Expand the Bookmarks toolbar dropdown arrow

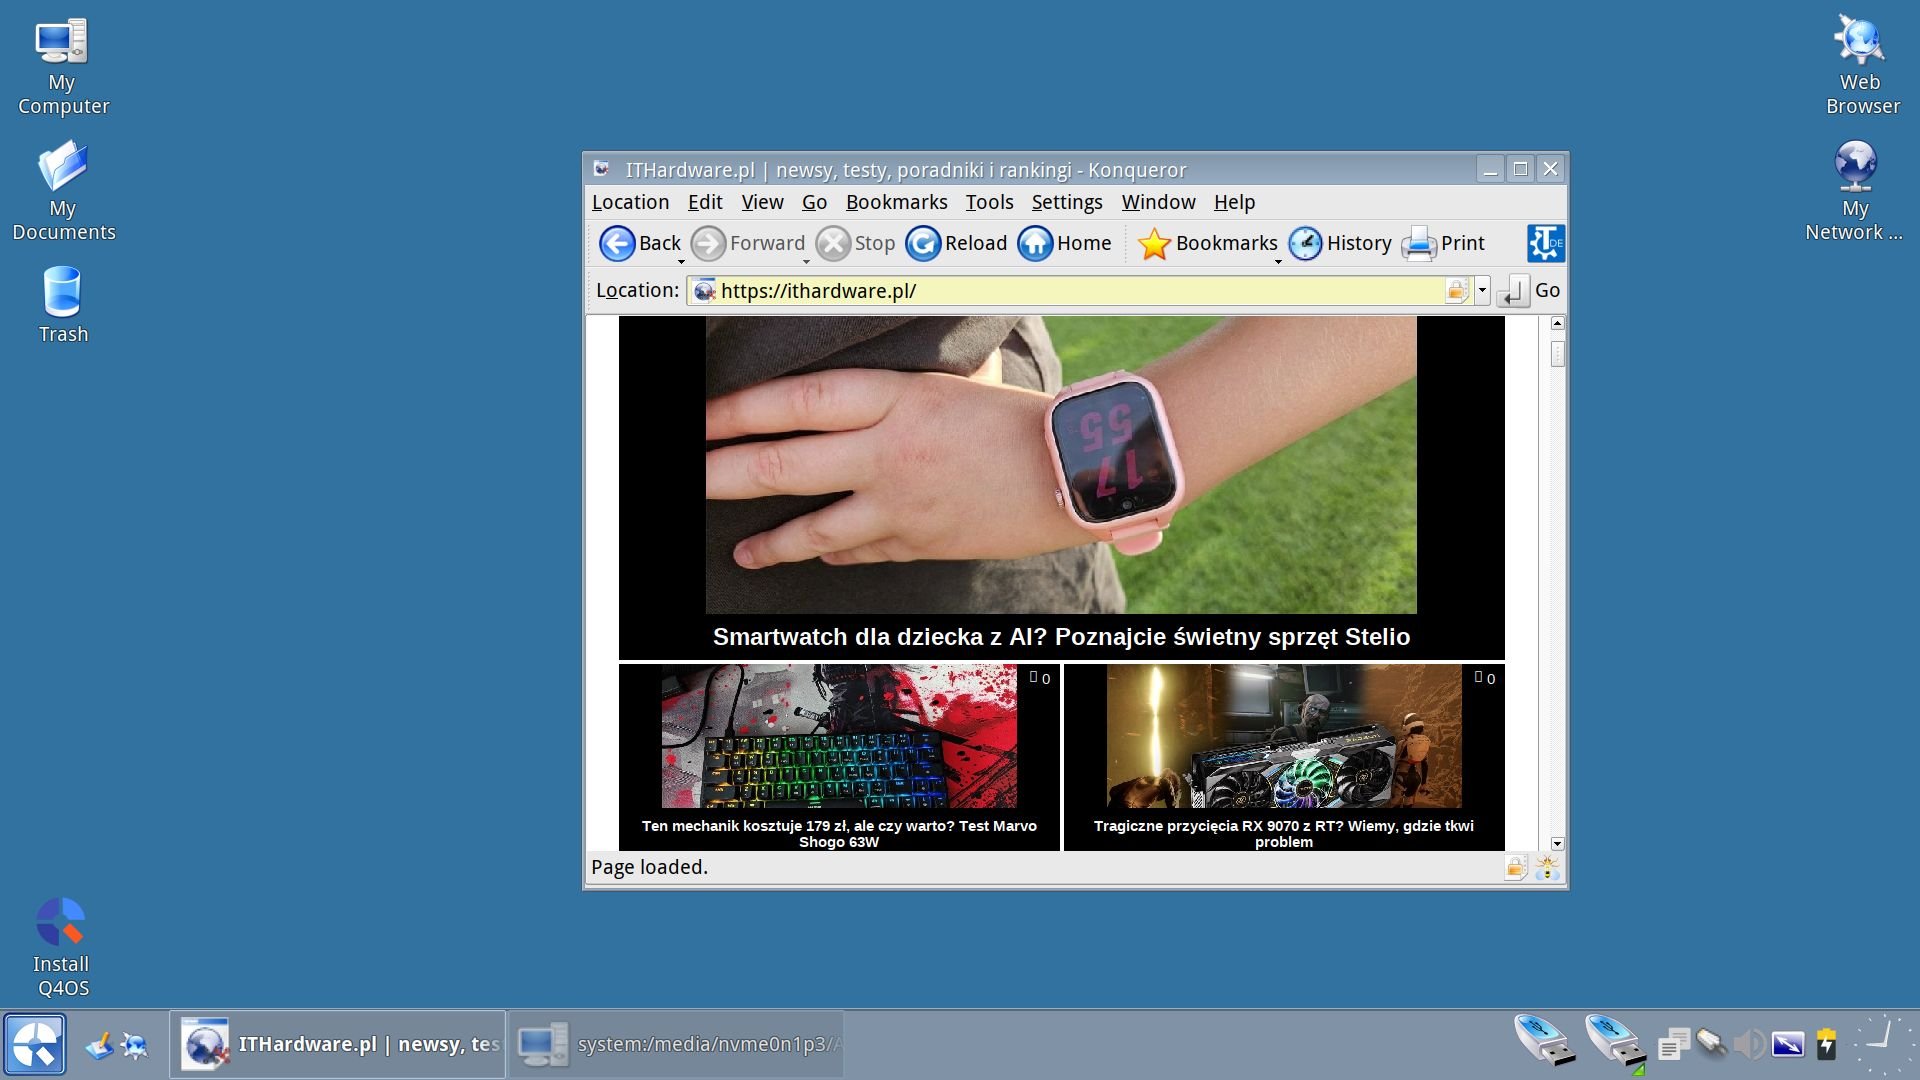pyautogui.click(x=1278, y=262)
